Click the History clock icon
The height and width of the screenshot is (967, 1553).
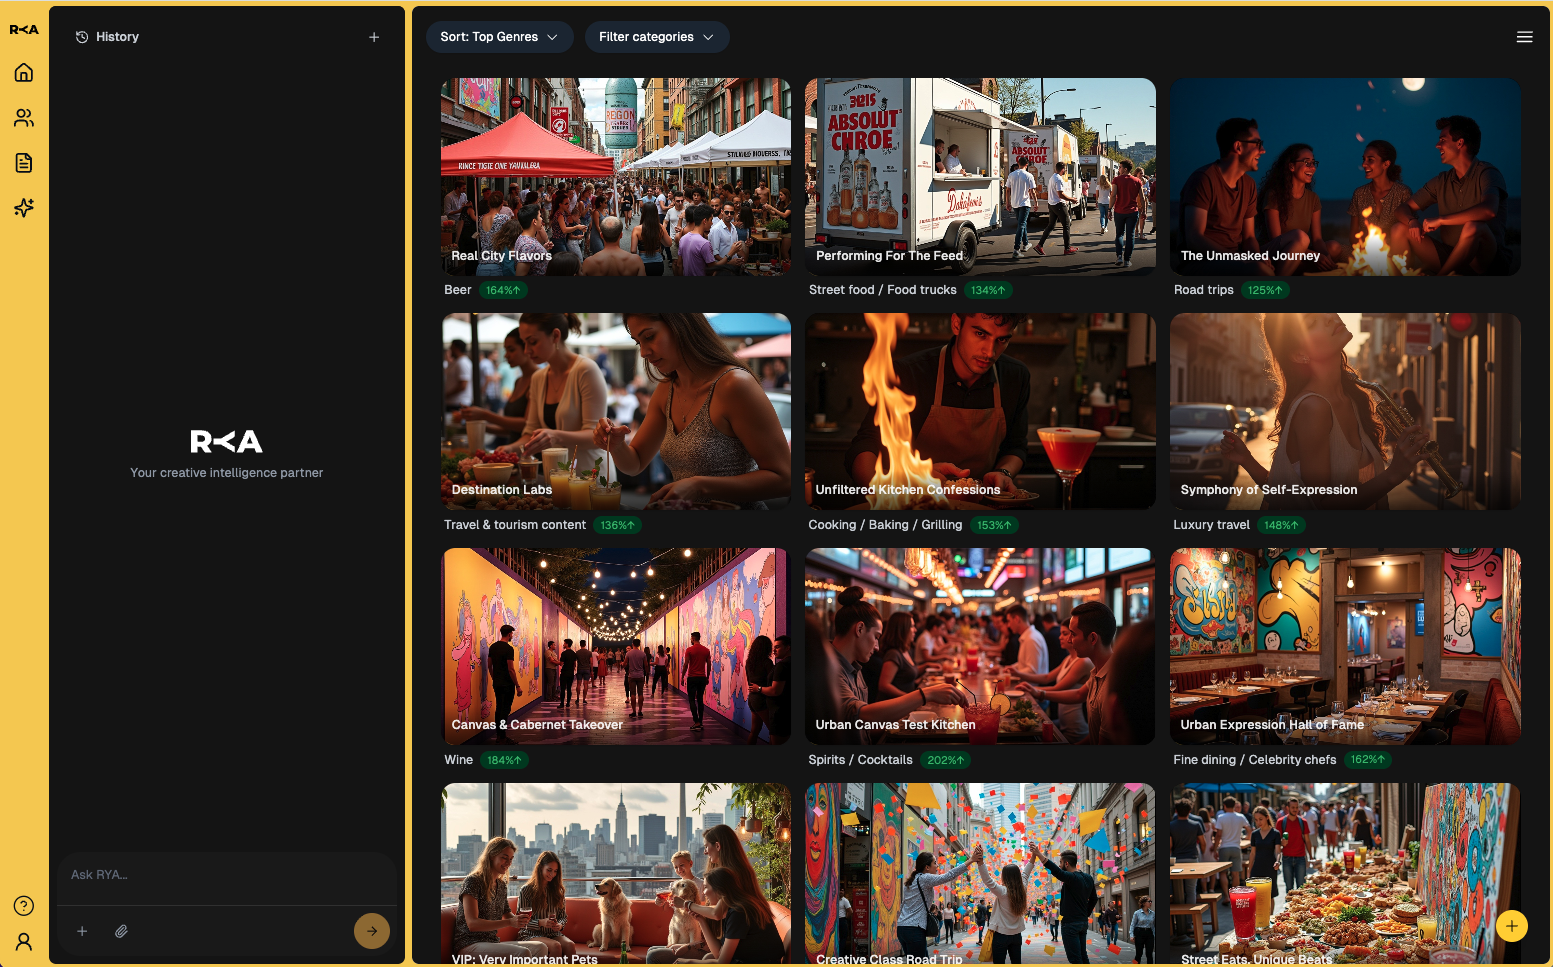(82, 37)
